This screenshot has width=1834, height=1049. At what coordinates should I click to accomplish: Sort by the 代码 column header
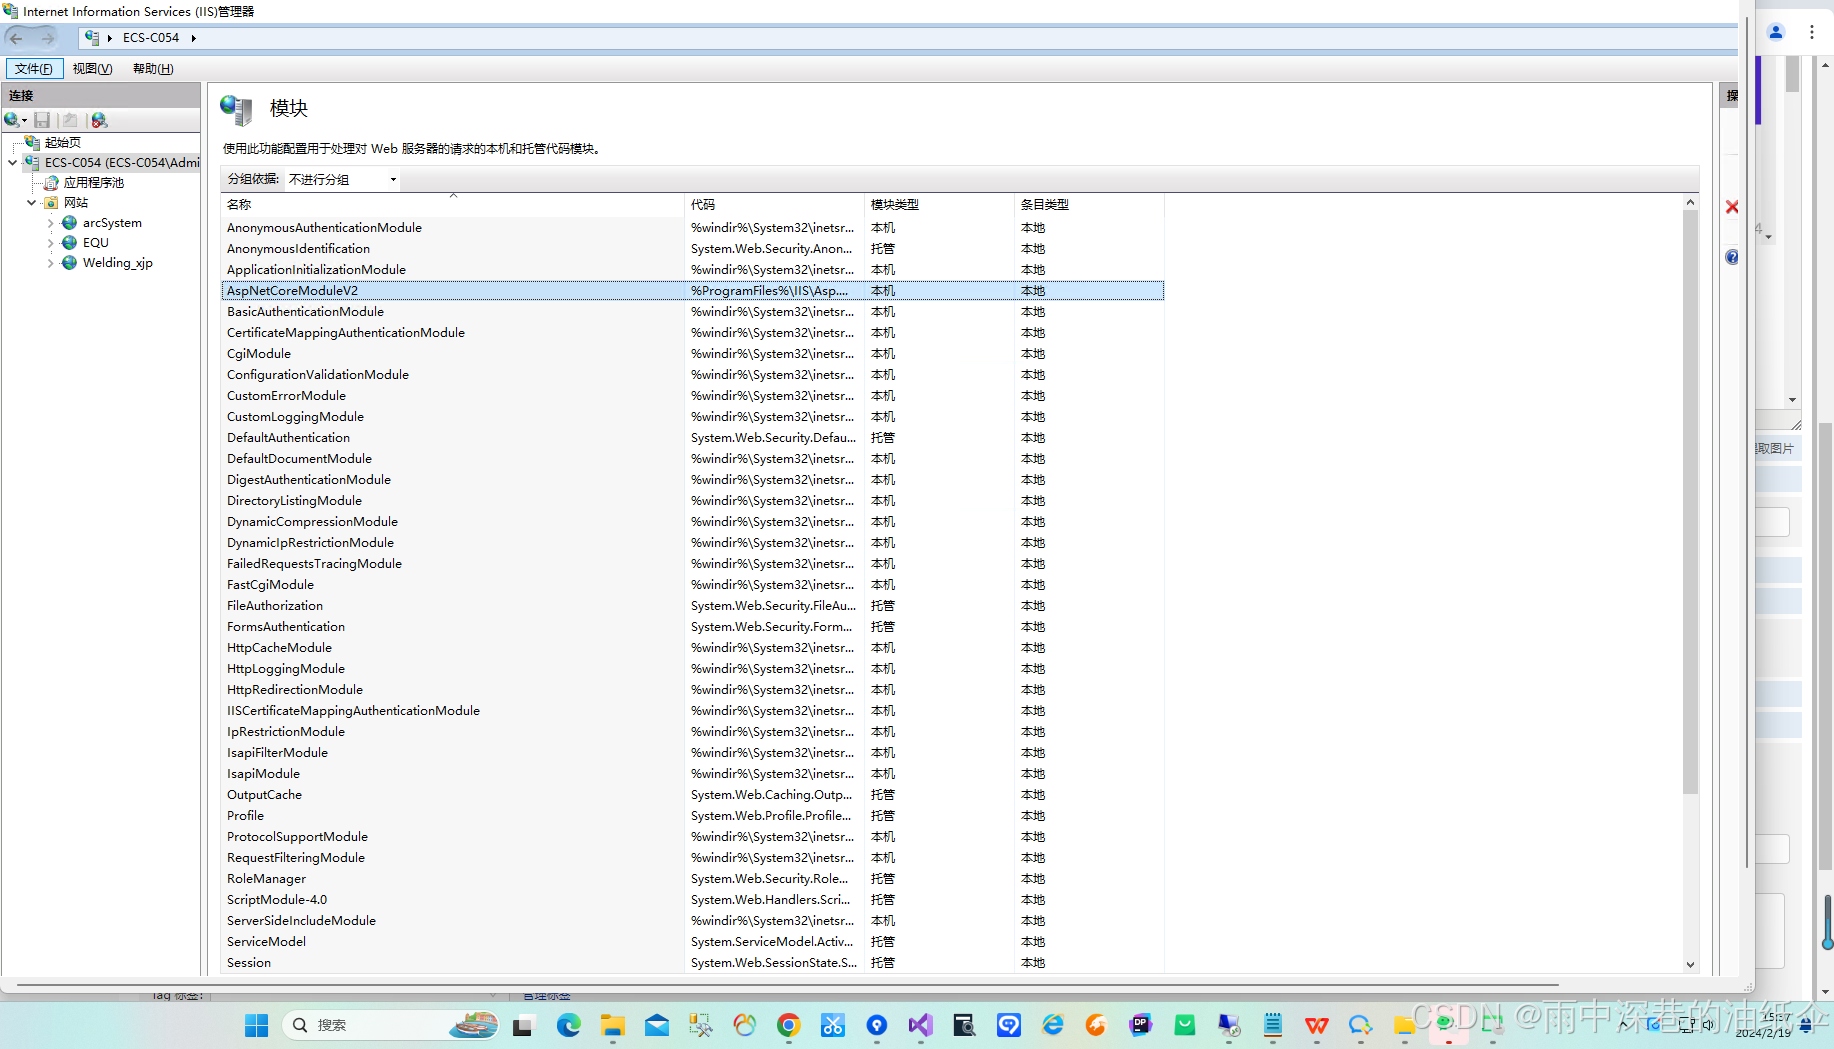pos(775,204)
